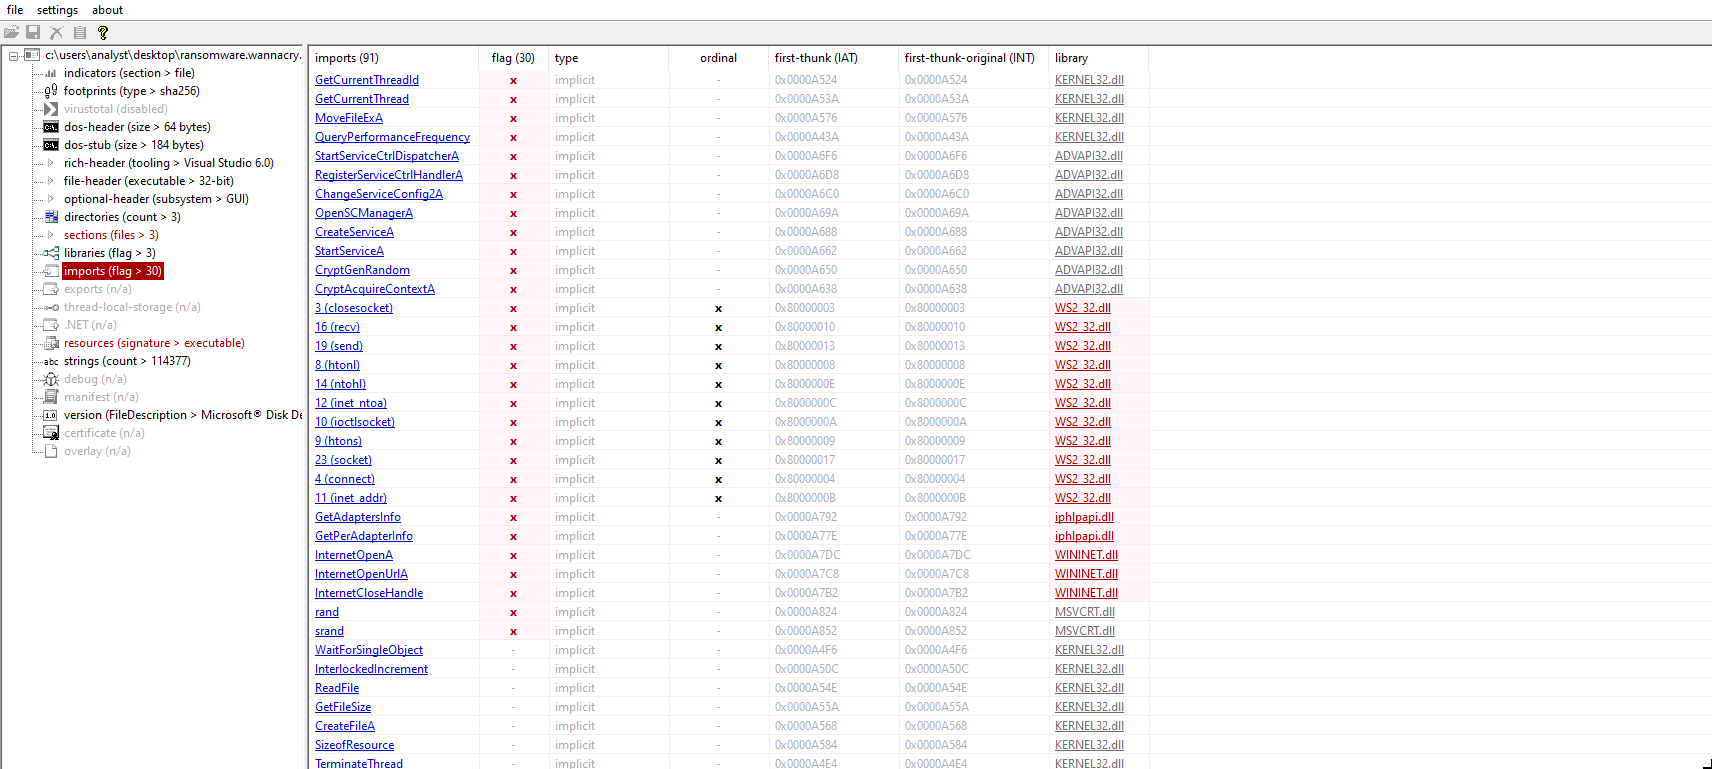Screen dimensions: 1712x769
Task: Click the overlay blank page icon
Action: point(51,451)
